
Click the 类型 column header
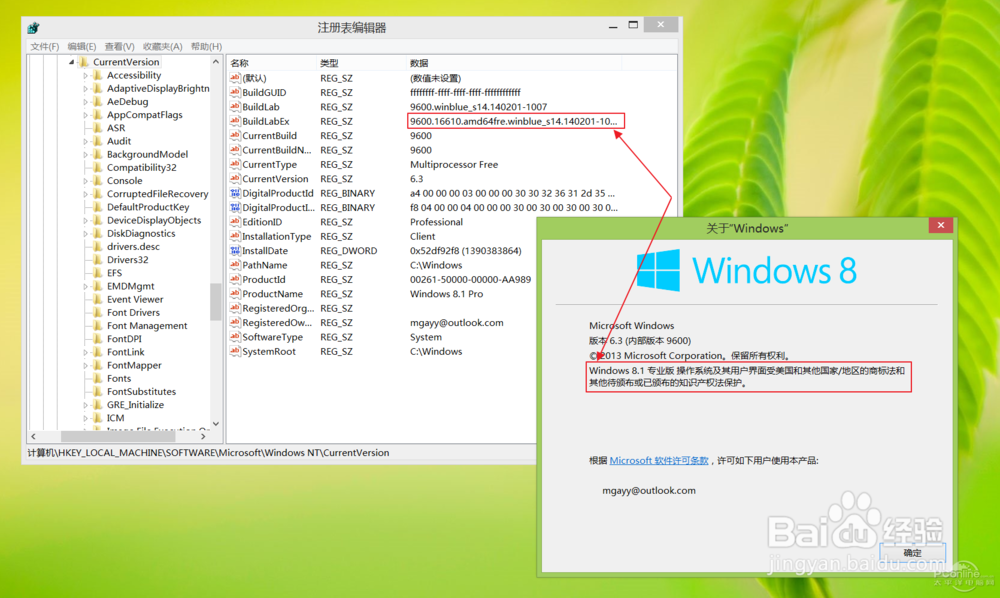361,63
